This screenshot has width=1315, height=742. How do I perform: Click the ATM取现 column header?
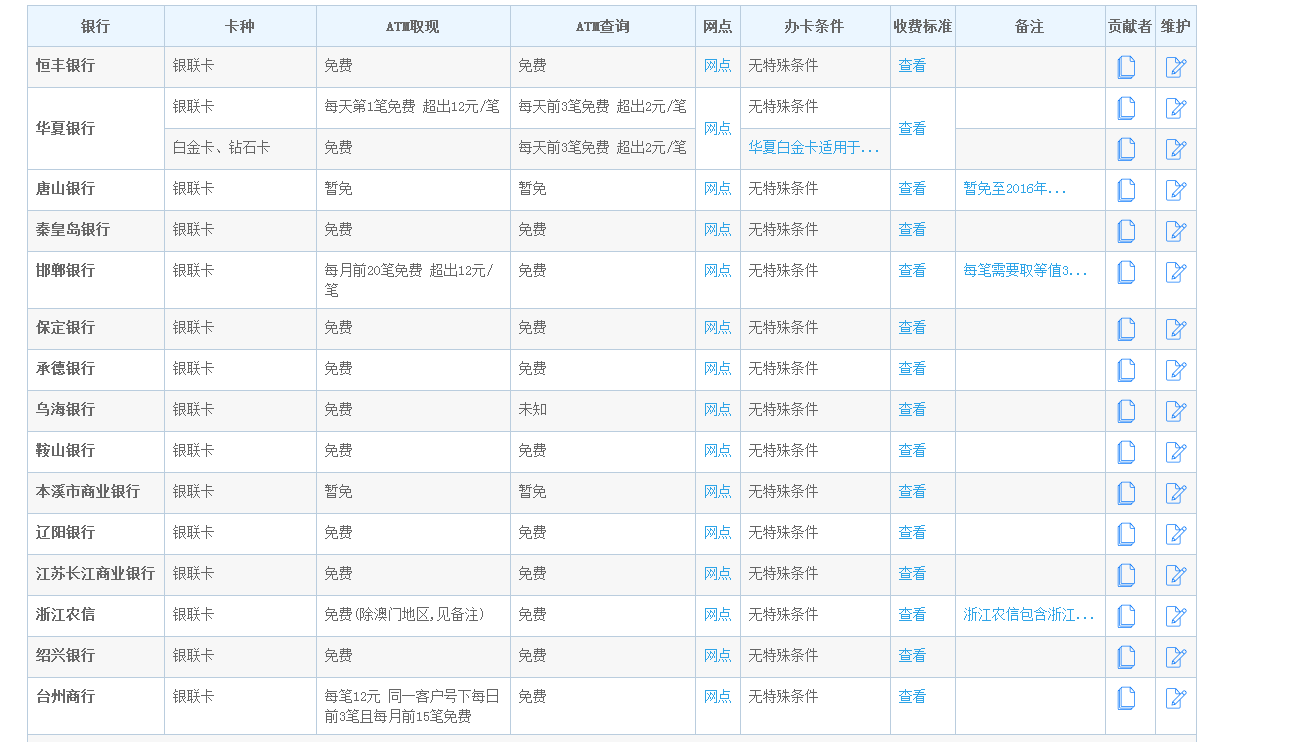(x=413, y=26)
